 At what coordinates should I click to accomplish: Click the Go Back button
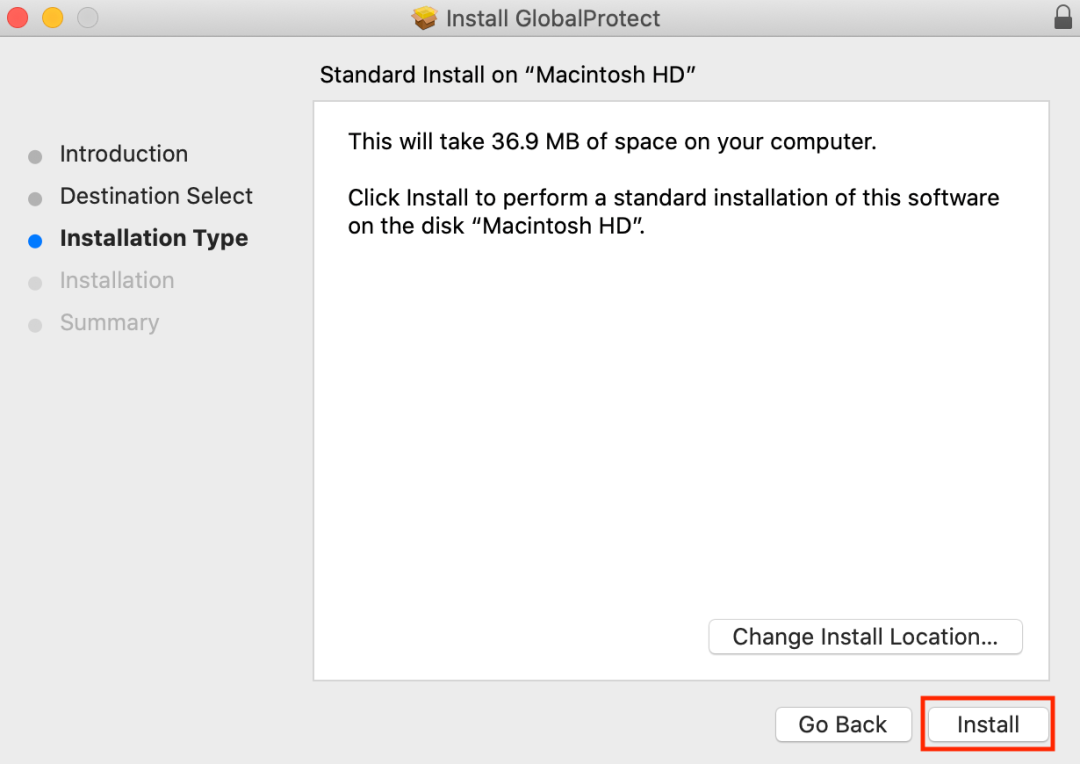843,724
